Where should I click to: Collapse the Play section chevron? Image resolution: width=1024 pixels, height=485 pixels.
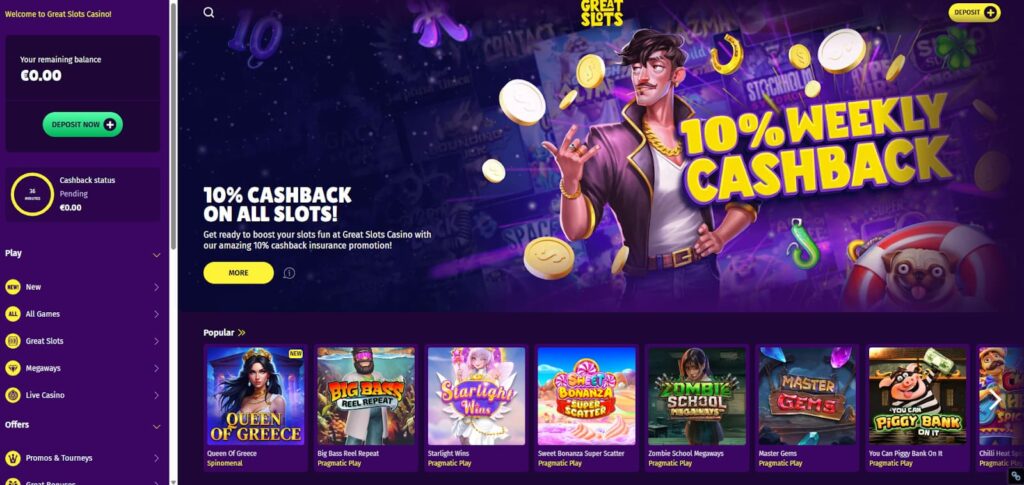click(156, 255)
